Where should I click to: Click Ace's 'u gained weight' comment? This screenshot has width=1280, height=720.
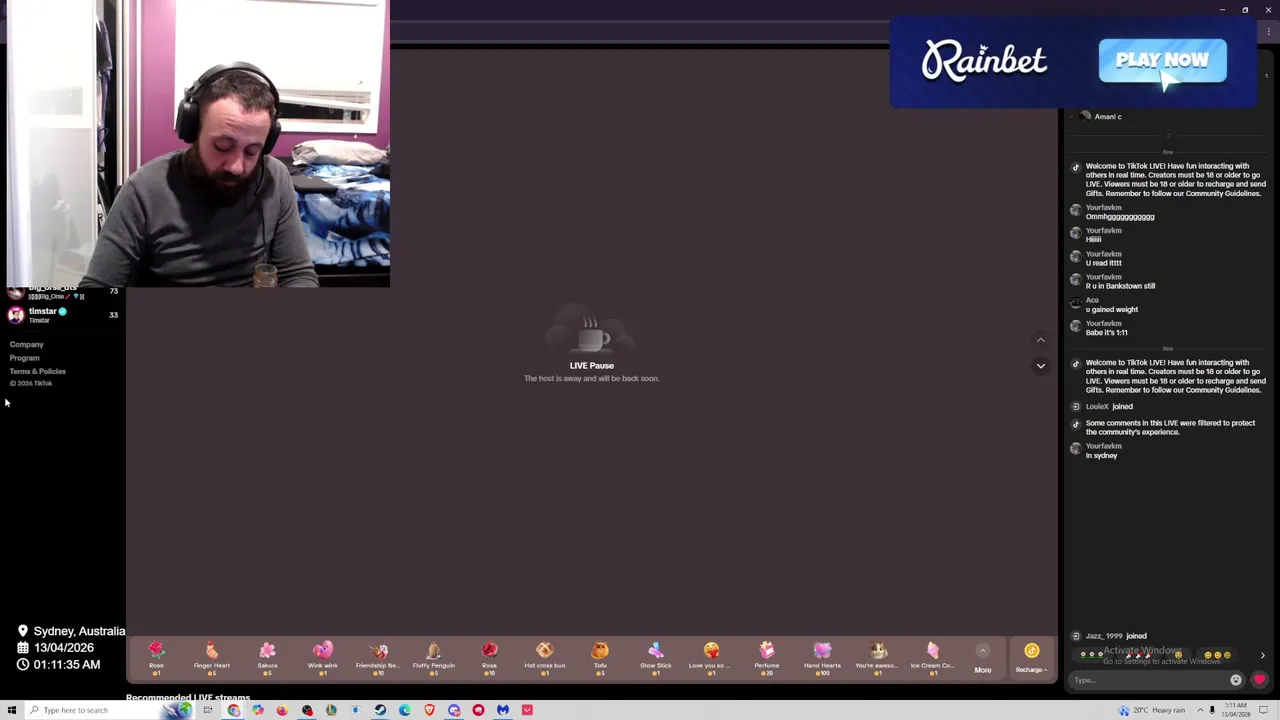coord(1111,309)
